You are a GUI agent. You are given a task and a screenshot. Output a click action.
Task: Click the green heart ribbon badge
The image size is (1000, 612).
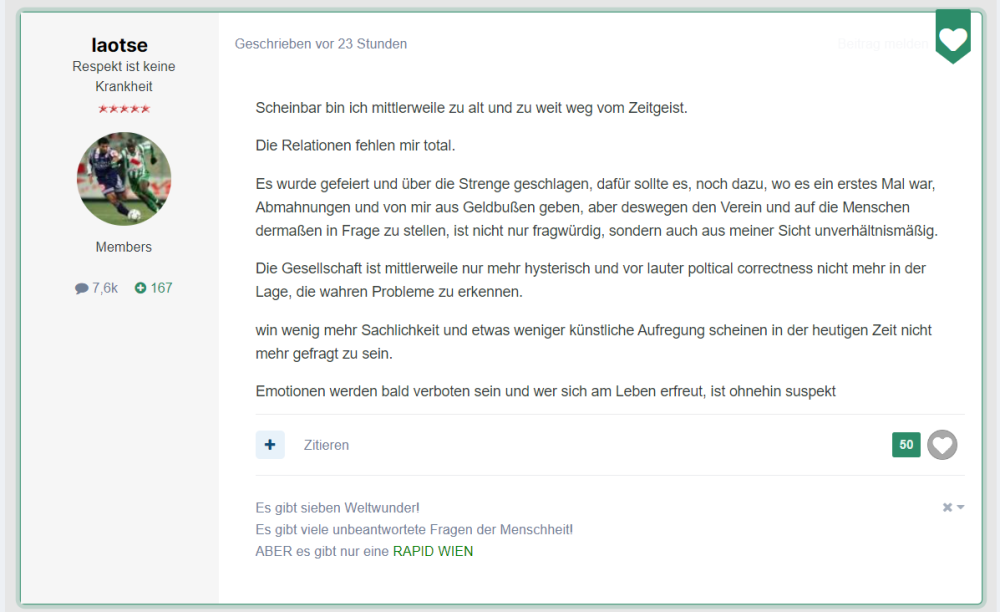pyautogui.click(x=953, y=38)
